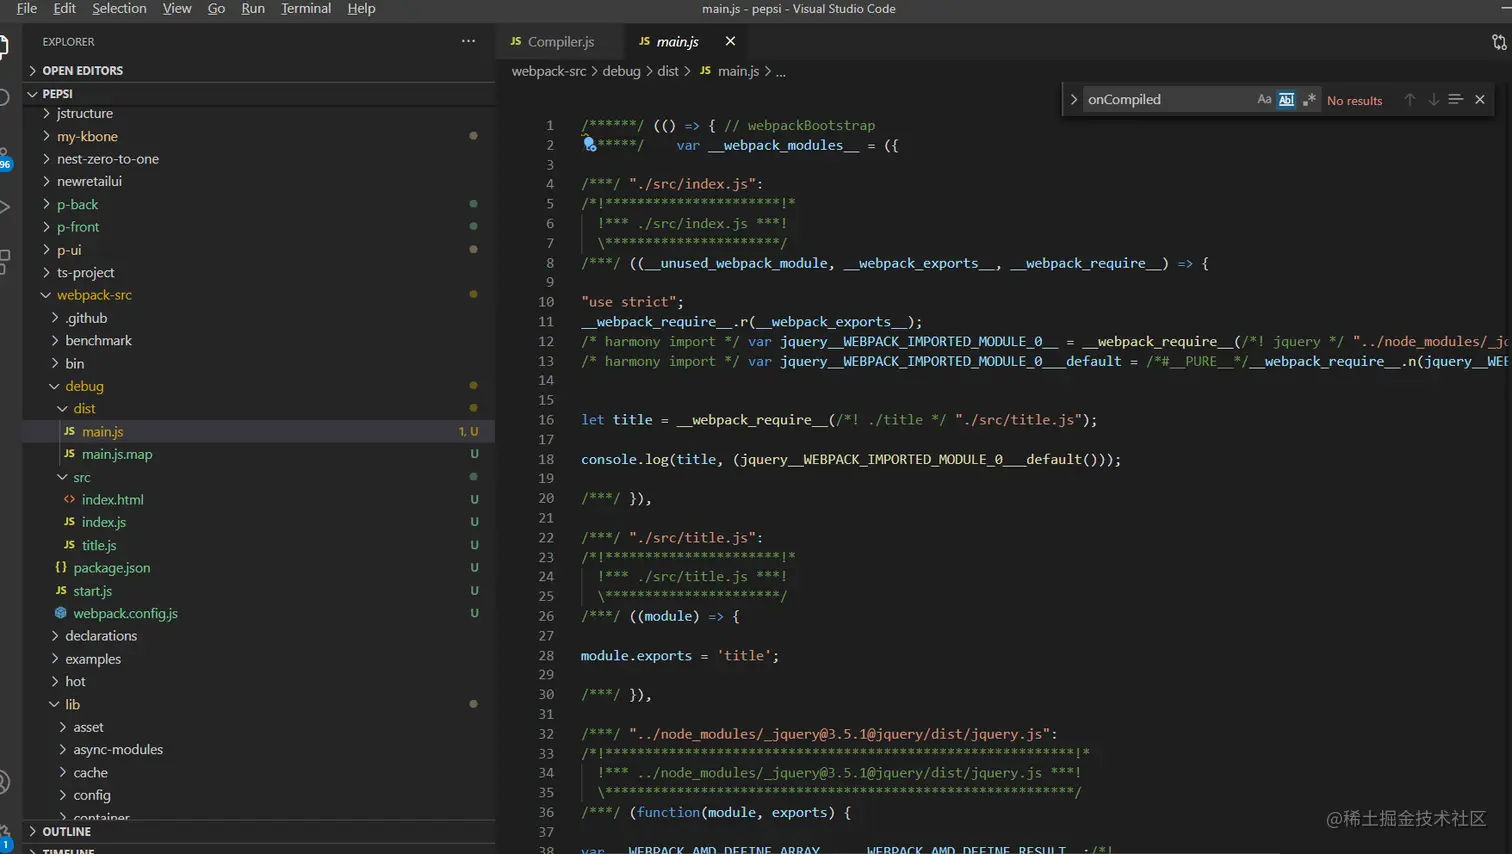The image size is (1512, 854).
Task: Click the compare changes icon in editor toolbar
Action: (x=1498, y=42)
